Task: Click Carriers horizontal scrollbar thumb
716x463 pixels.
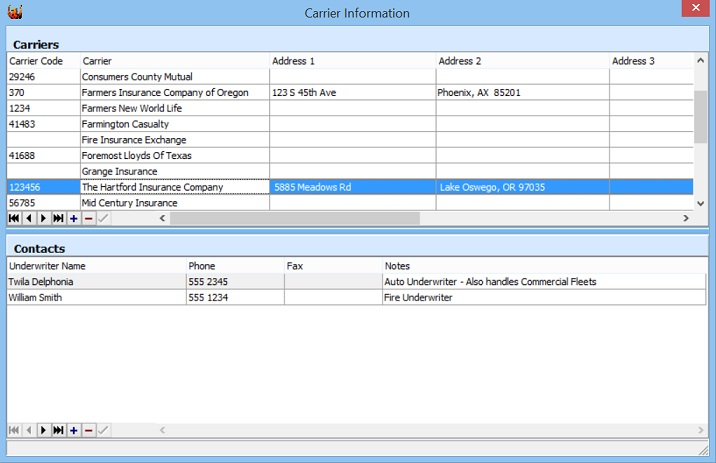Action: (295, 218)
